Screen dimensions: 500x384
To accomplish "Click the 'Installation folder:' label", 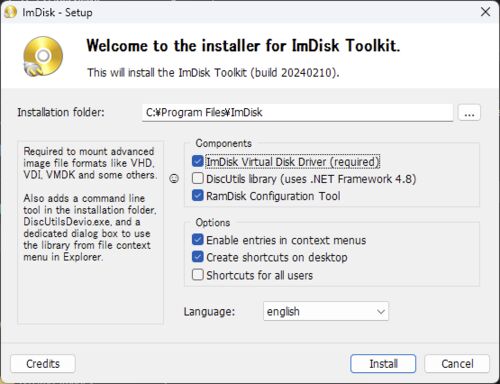I will point(61,112).
